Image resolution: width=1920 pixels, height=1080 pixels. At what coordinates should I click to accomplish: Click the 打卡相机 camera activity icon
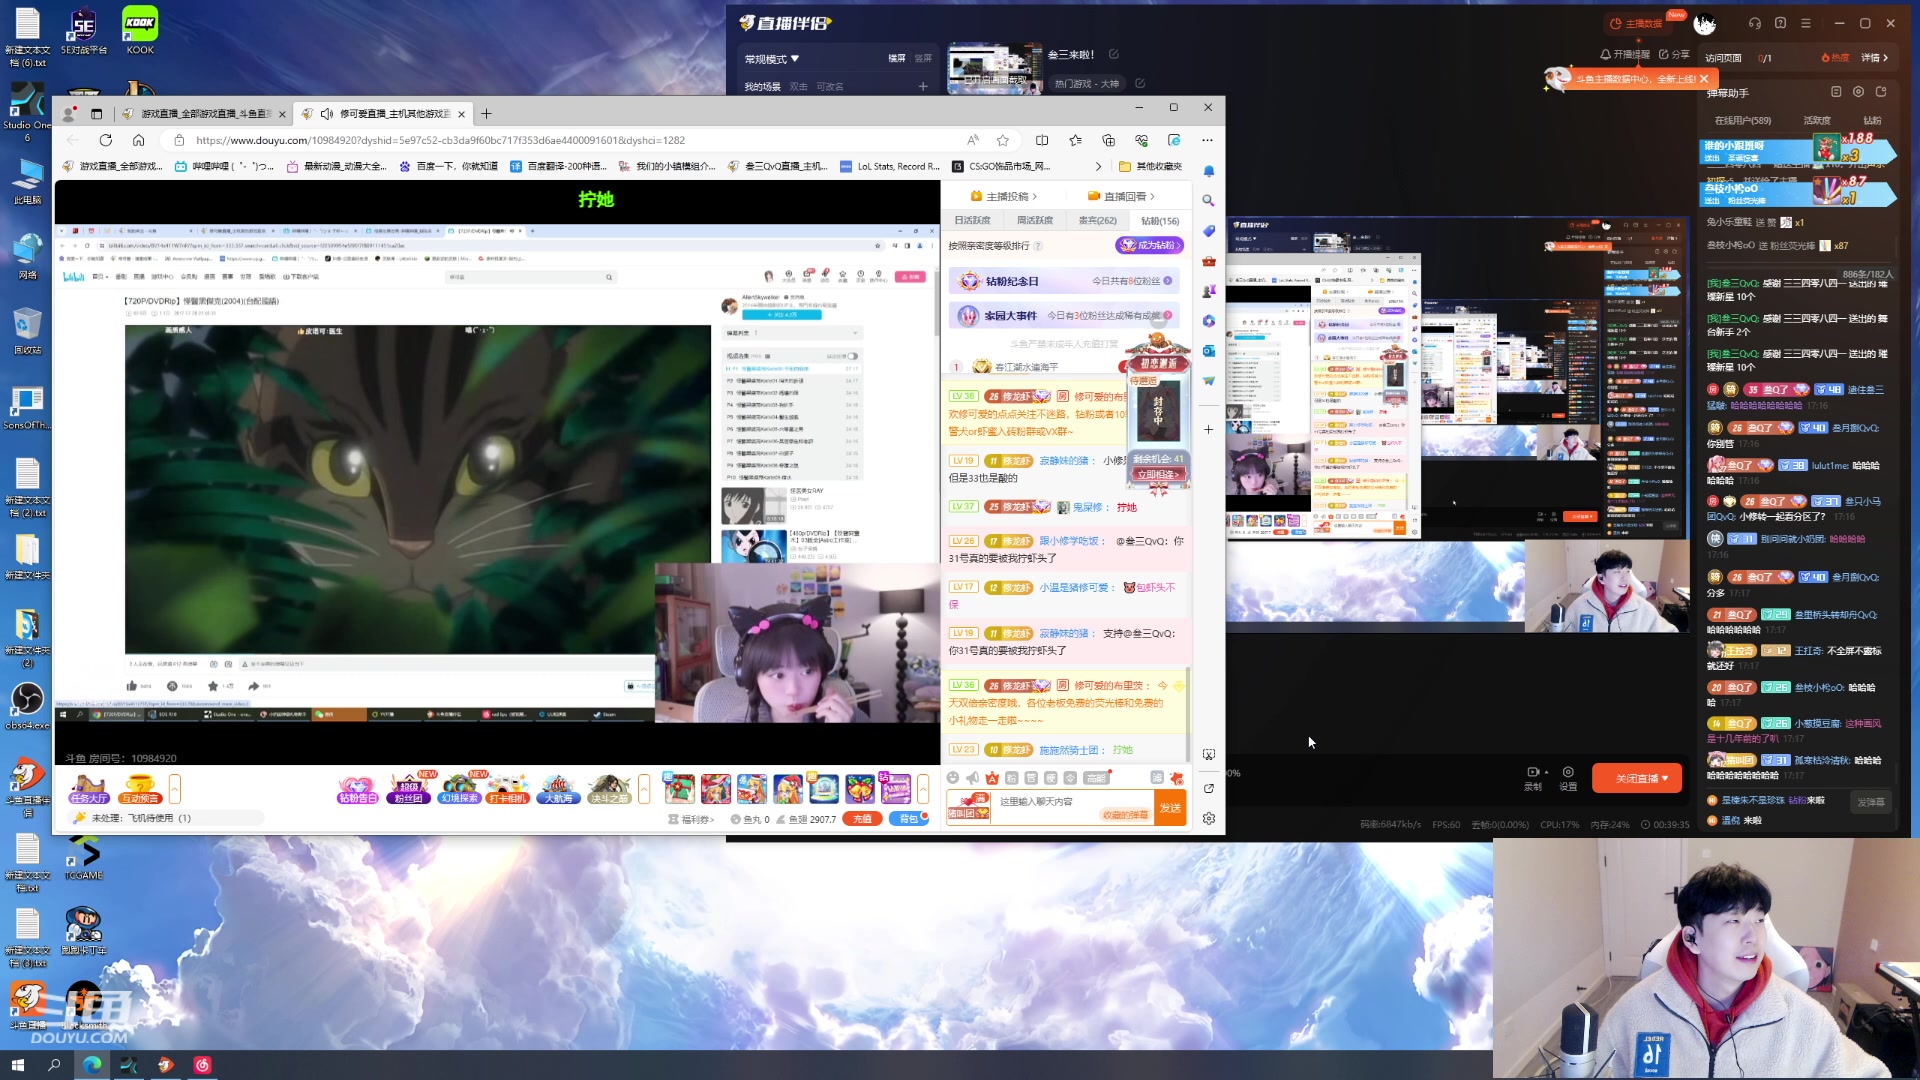507,789
